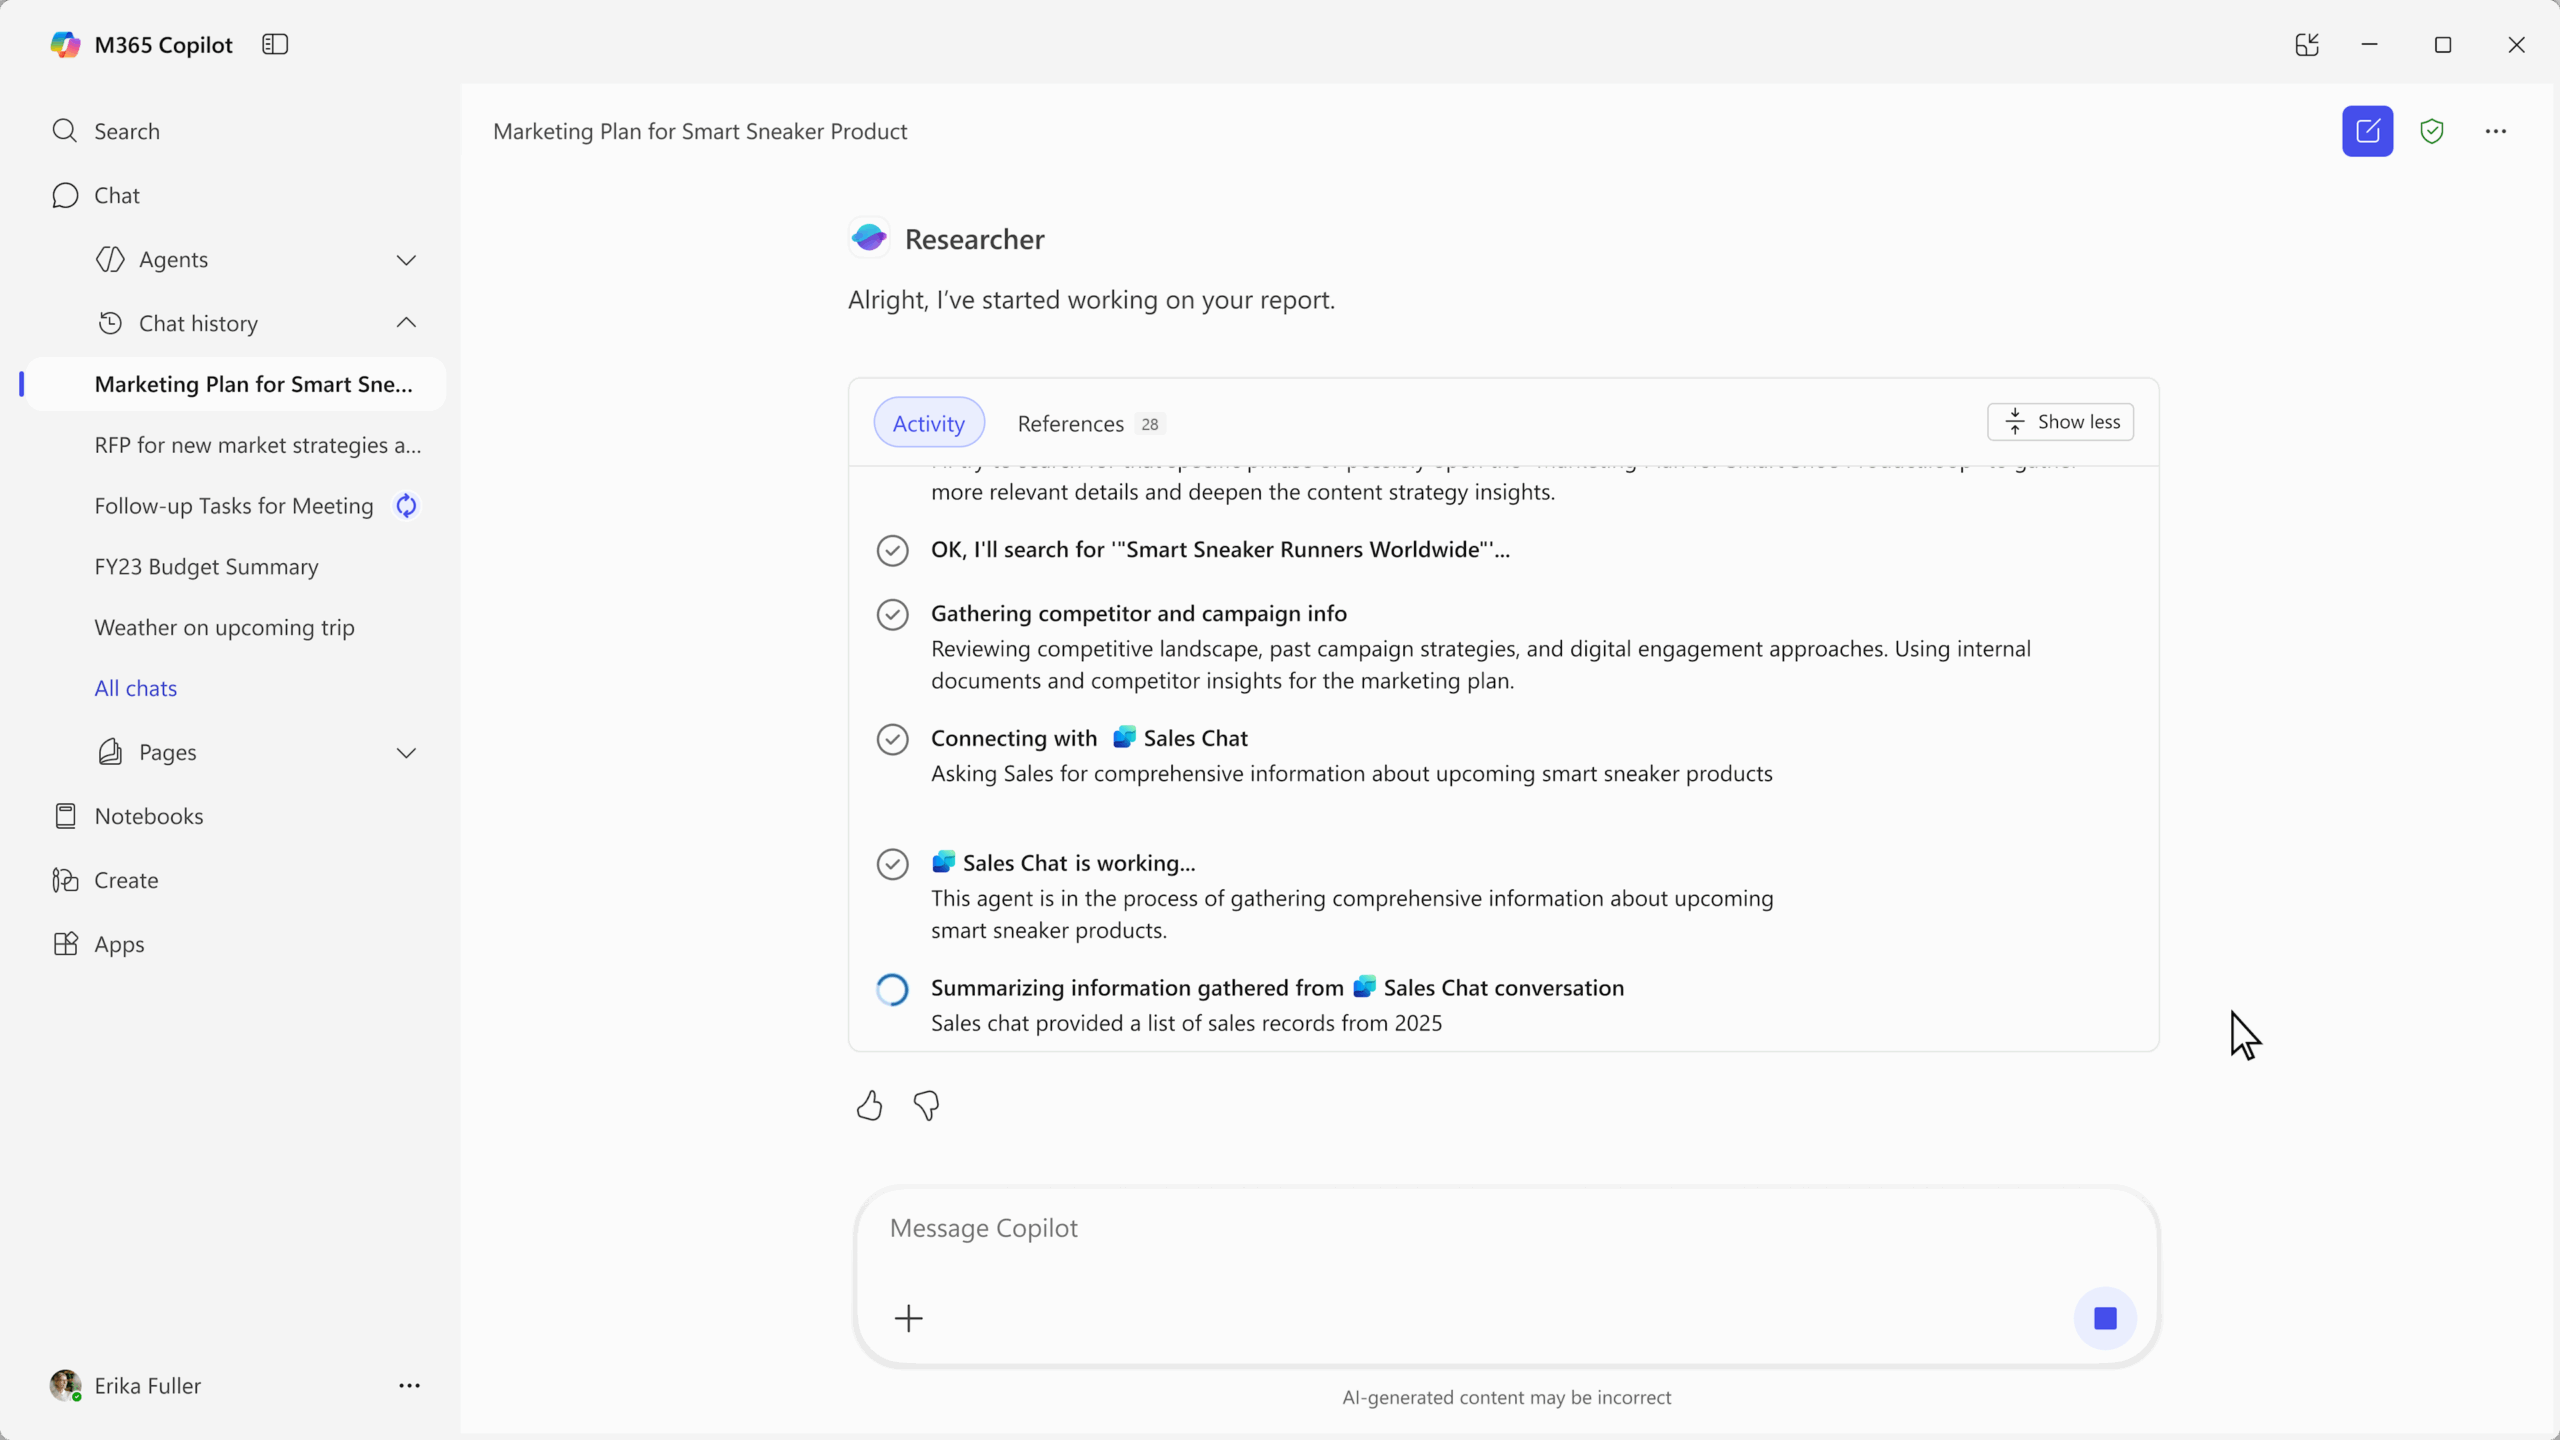2560x1440 pixels.
Task: Click the plus icon to add attachment
Action: tap(908, 1318)
